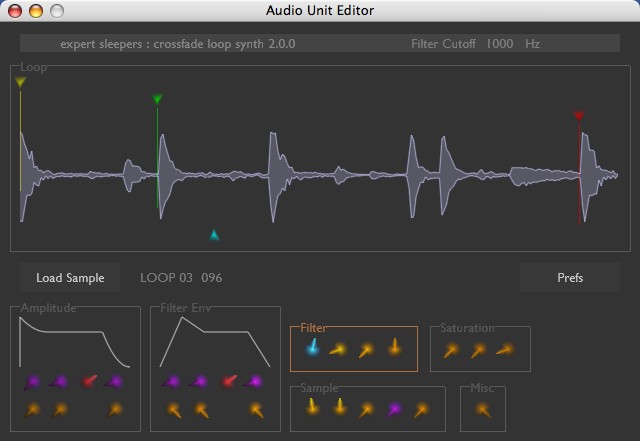Click the Filter Cutoff 1000 Hz readout

tap(475, 44)
